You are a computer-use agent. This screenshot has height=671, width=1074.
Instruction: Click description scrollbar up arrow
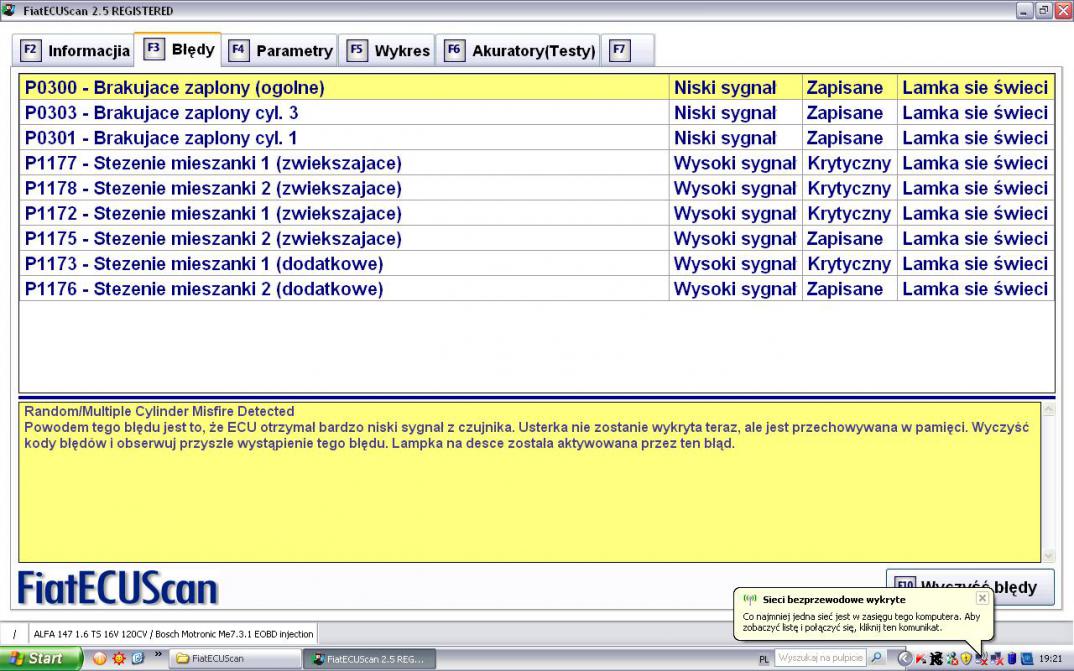tap(1048, 409)
